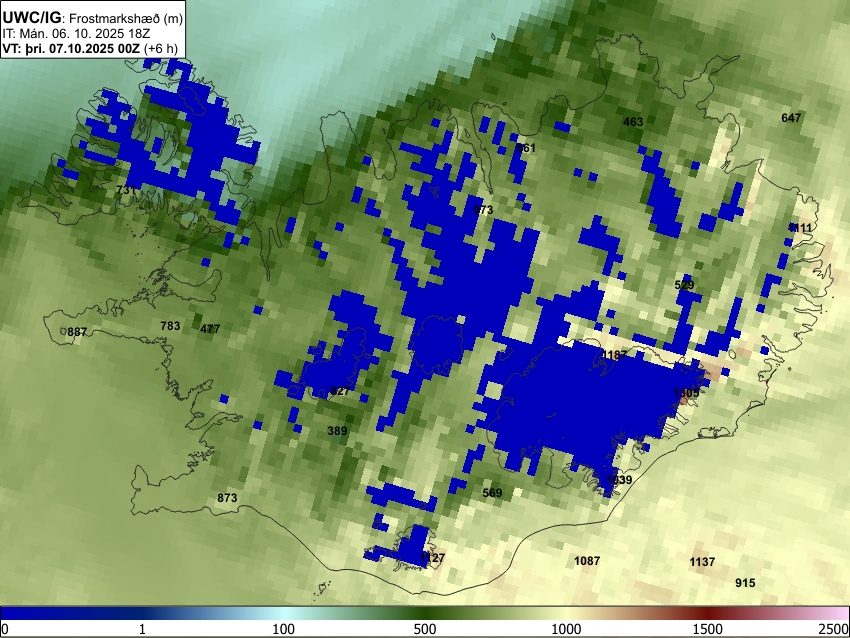Image resolution: width=850 pixels, height=638 pixels.
Task: Click the legend label 1500
Action: [x=708, y=629]
